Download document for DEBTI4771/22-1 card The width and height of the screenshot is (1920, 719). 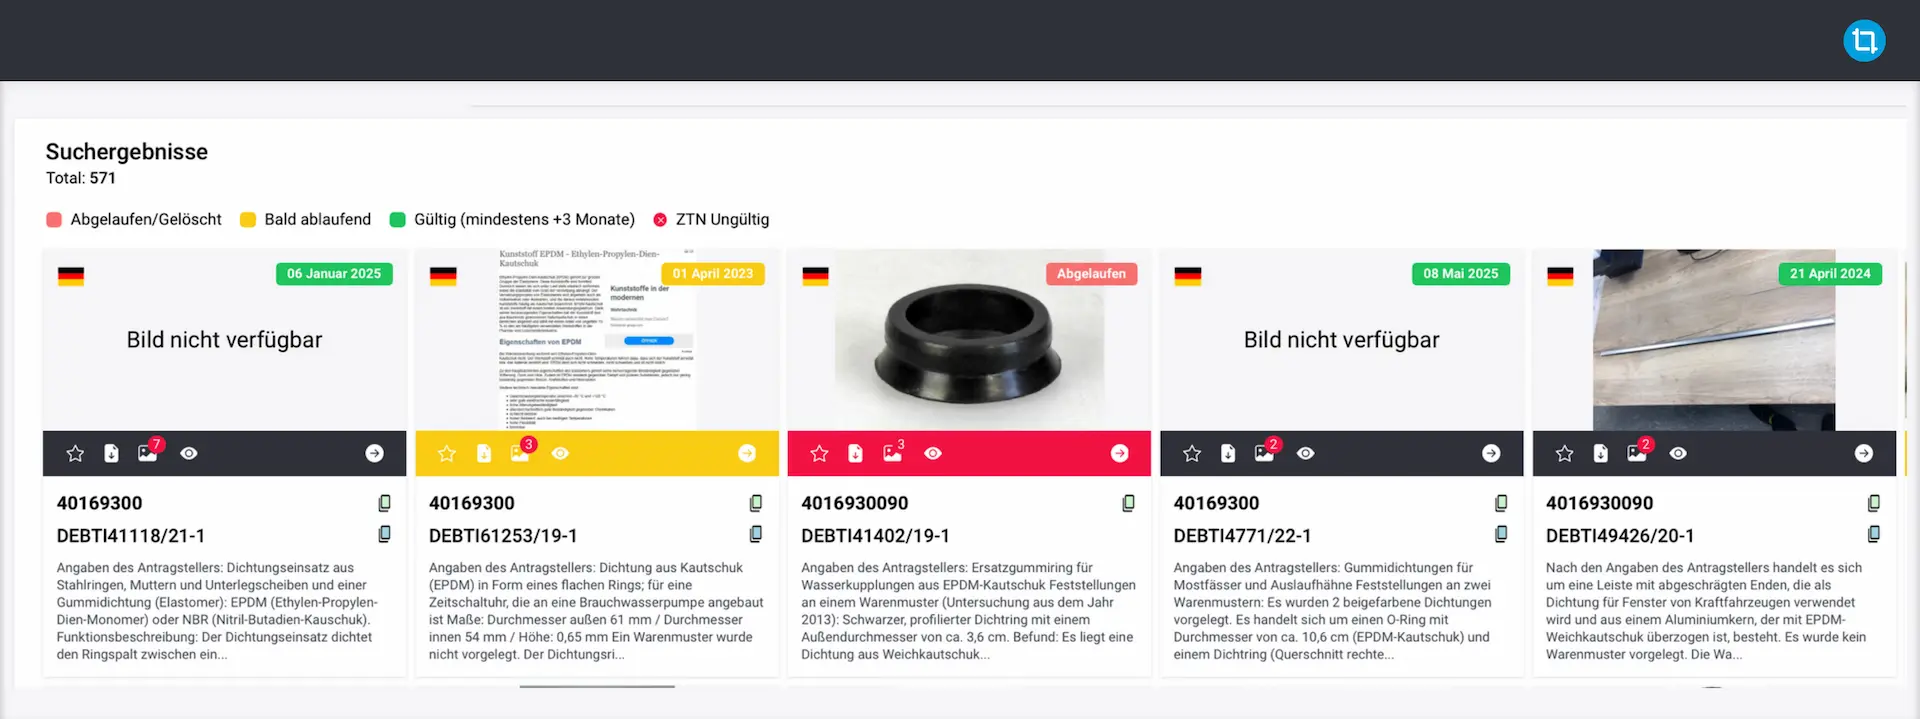coord(1228,454)
